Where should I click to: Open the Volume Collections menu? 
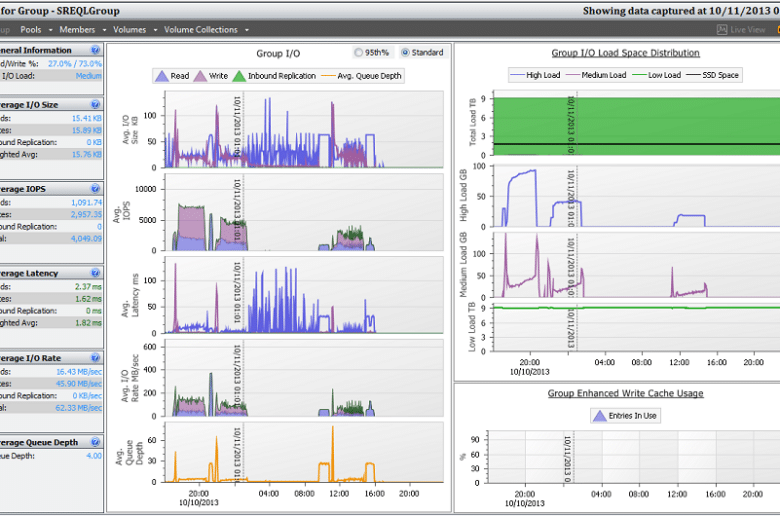(201, 30)
